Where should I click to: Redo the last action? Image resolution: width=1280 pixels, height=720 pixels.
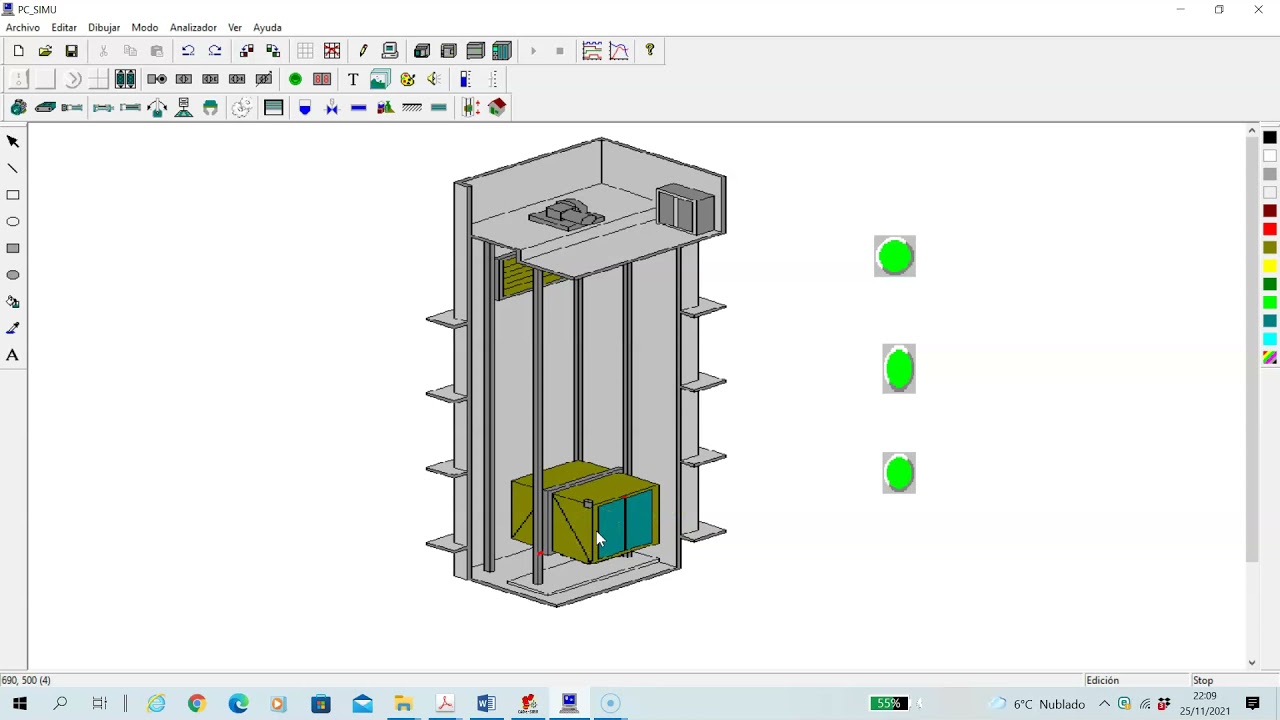(215, 51)
